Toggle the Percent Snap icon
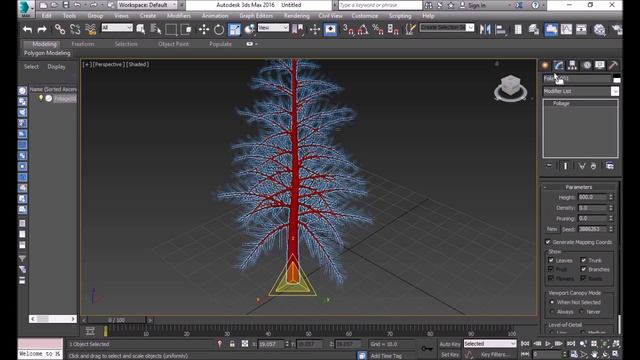 click(378, 29)
